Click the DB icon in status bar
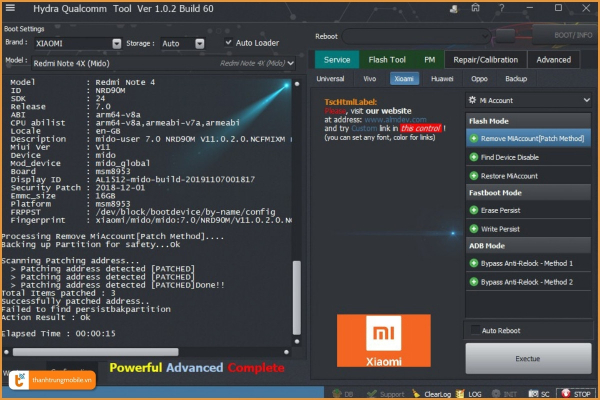Viewport: 600px width, 400px height. pyautogui.click(x=339, y=394)
